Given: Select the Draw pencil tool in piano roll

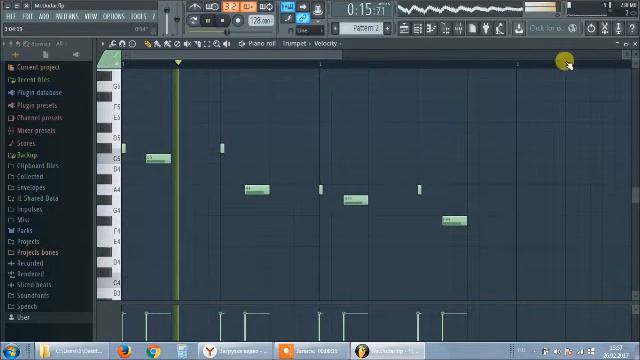Looking at the screenshot, I should point(147,44).
